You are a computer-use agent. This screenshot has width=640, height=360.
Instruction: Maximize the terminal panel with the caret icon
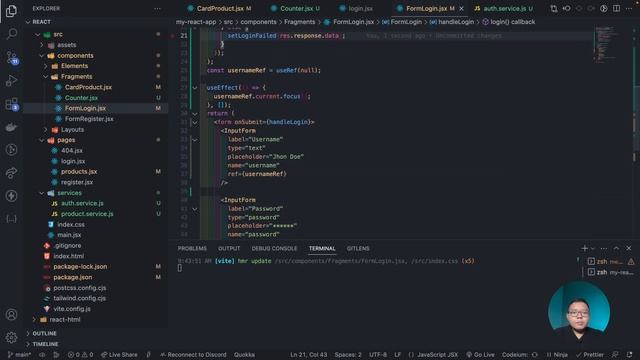pyautogui.click(x=616, y=248)
